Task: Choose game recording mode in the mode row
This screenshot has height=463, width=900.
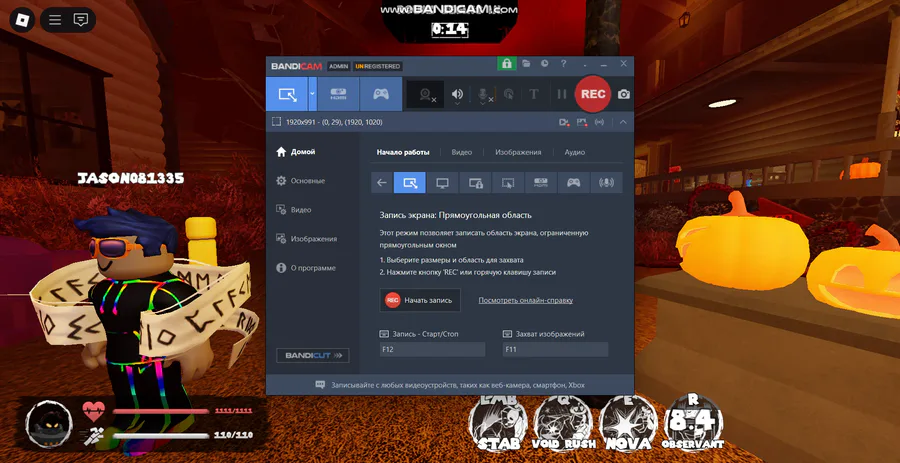Action: pyautogui.click(x=573, y=182)
